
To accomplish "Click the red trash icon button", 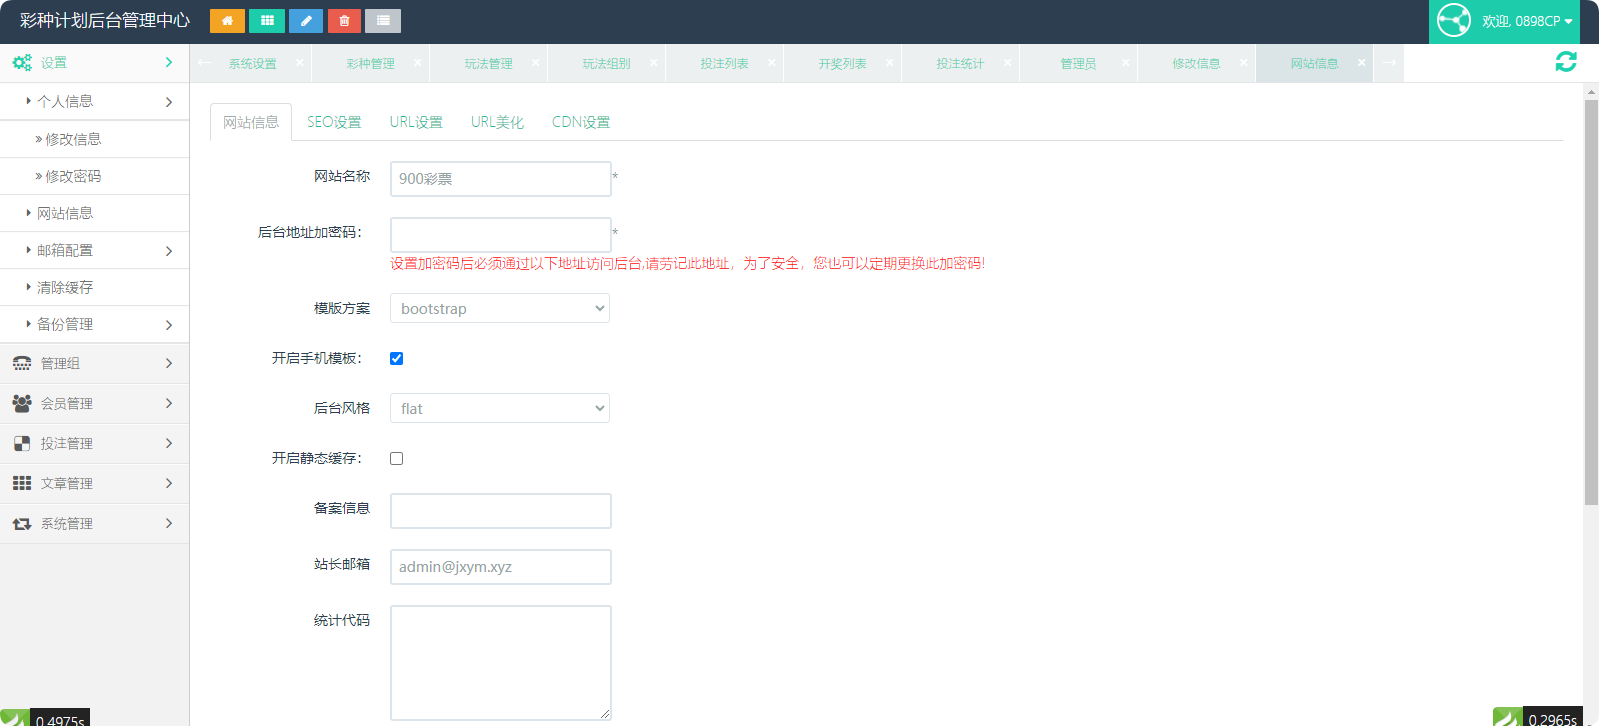I will point(344,21).
